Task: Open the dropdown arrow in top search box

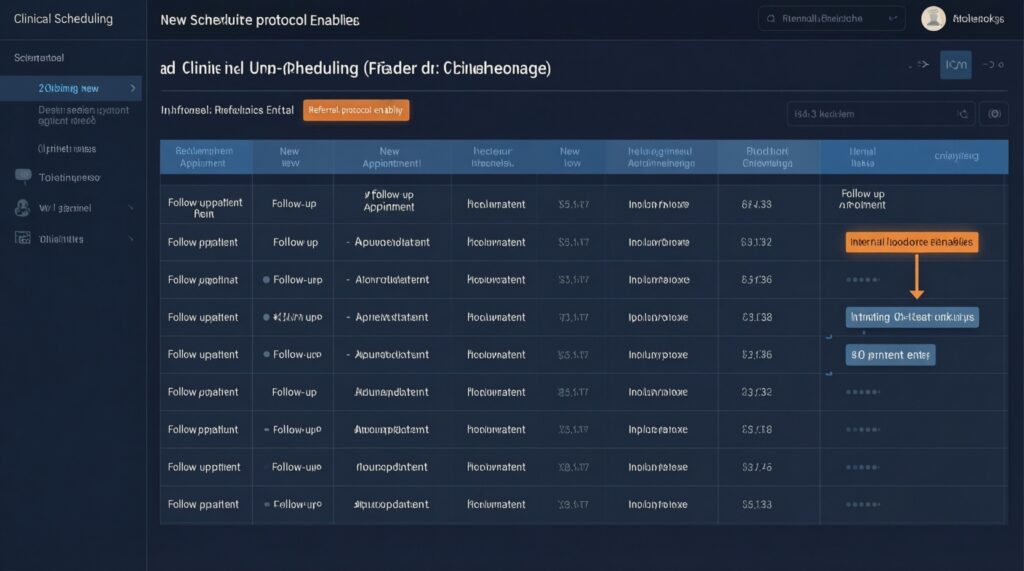Action: (x=892, y=18)
